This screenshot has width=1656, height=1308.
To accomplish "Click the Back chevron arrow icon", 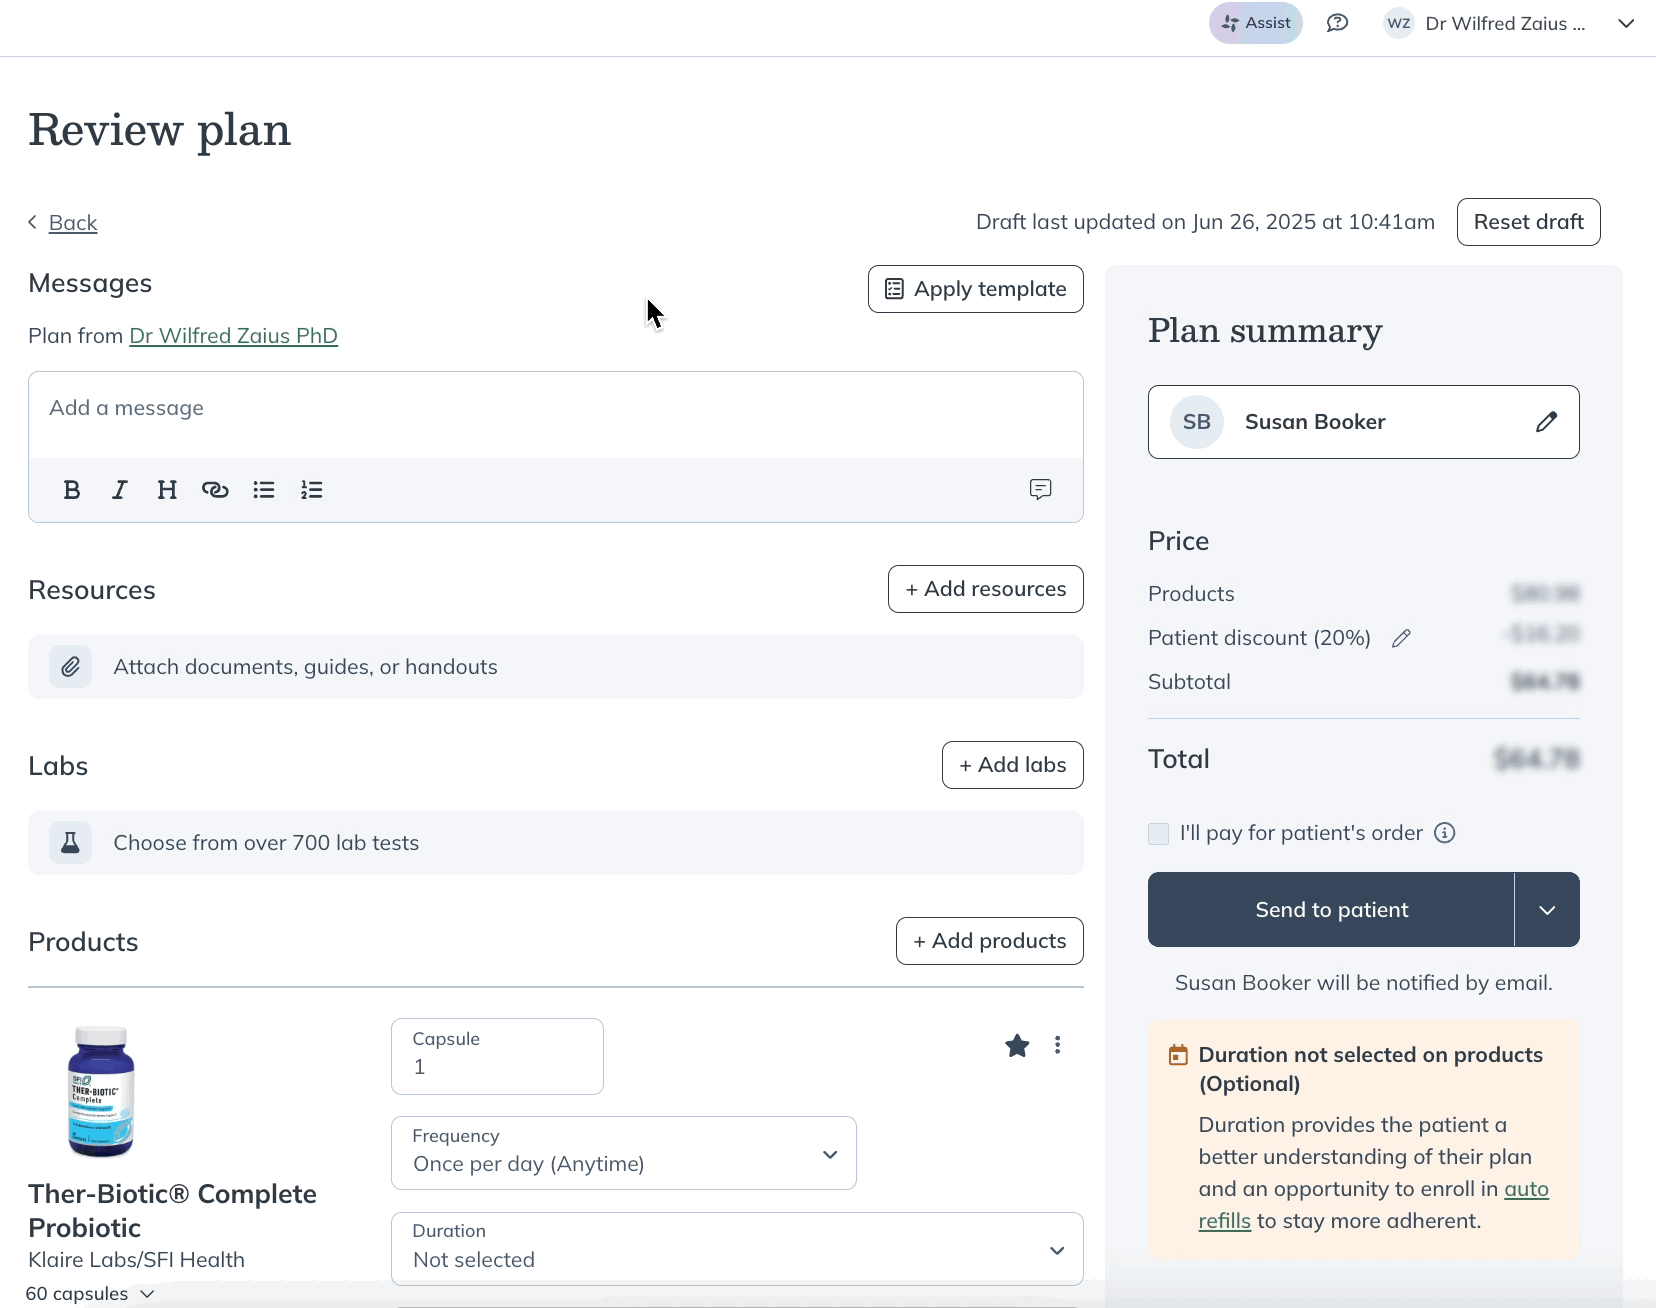I will click(x=33, y=222).
